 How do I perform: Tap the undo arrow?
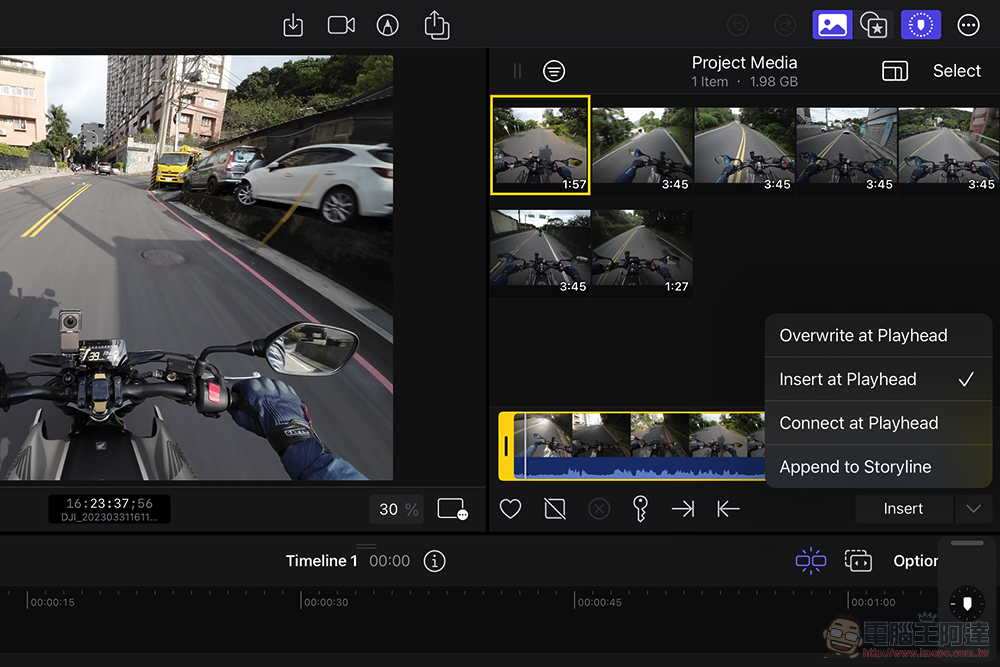738,26
